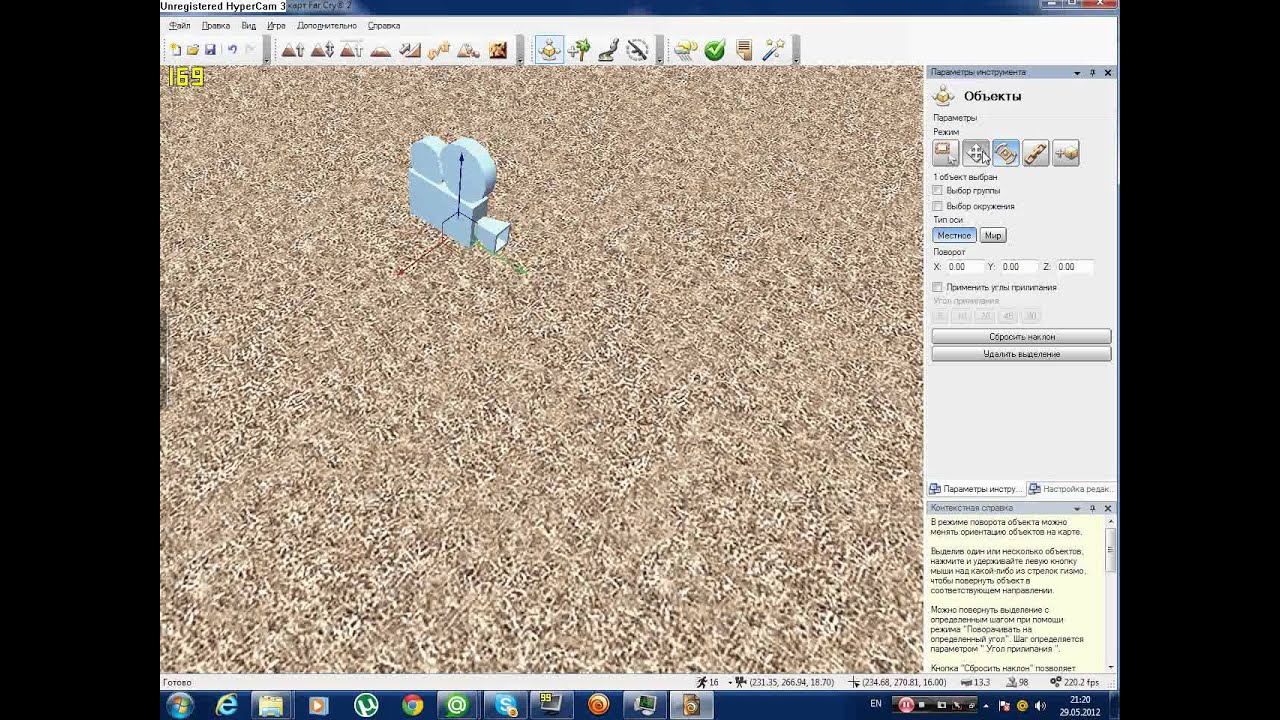Click the Сбросить наклон button
This screenshot has width=1280, height=720.
(x=1021, y=337)
